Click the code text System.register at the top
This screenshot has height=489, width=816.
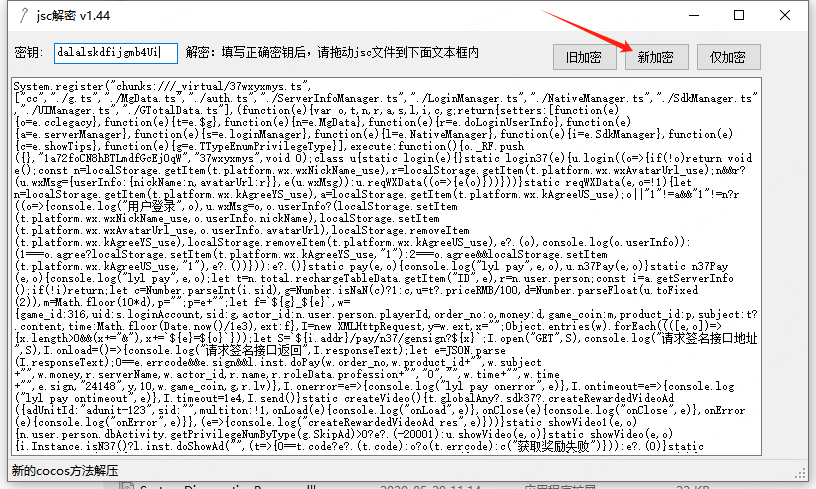click(58, 86)
